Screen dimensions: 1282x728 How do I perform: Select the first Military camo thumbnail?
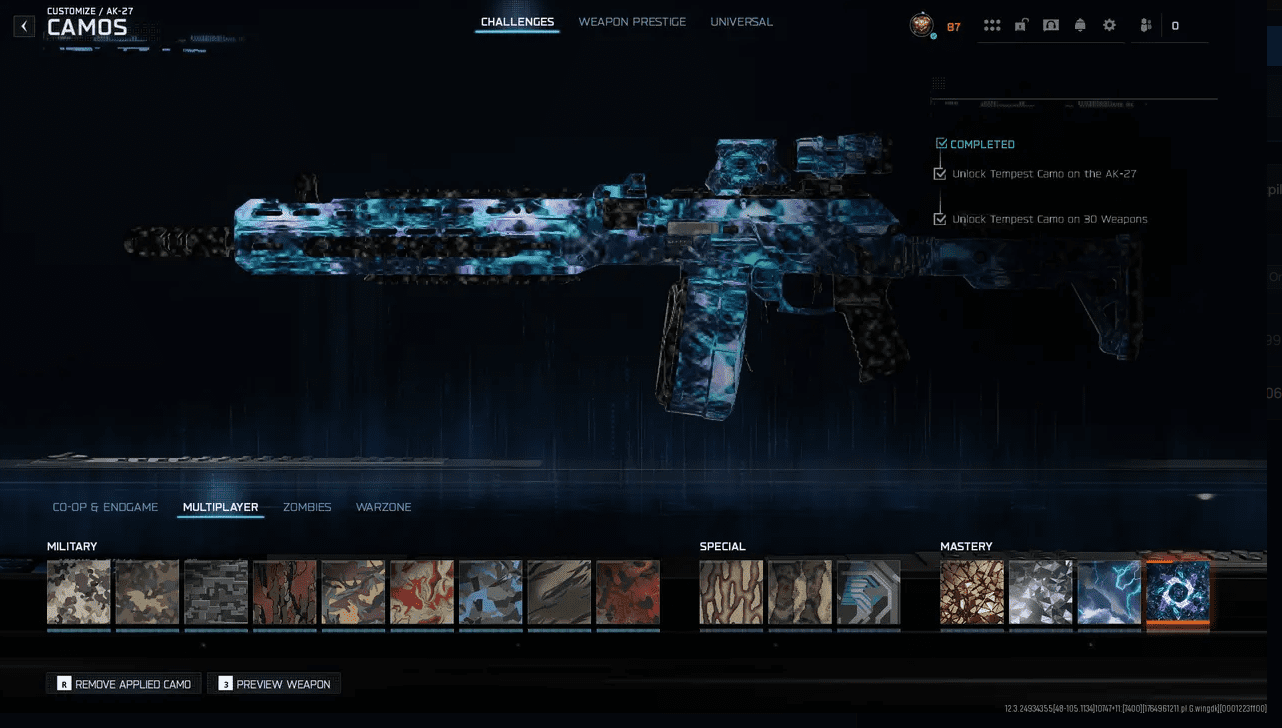click(x=79, y=592)
